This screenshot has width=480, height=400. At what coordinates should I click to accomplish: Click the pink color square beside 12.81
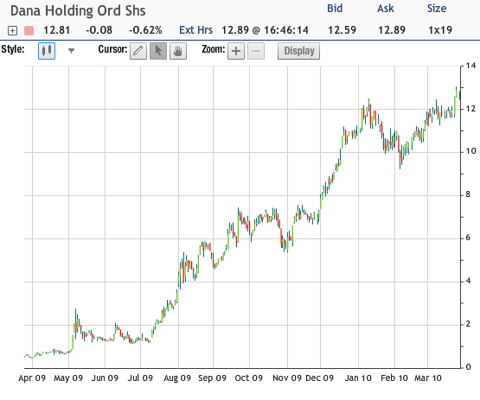pyautogui.click(x=29, y=31)
